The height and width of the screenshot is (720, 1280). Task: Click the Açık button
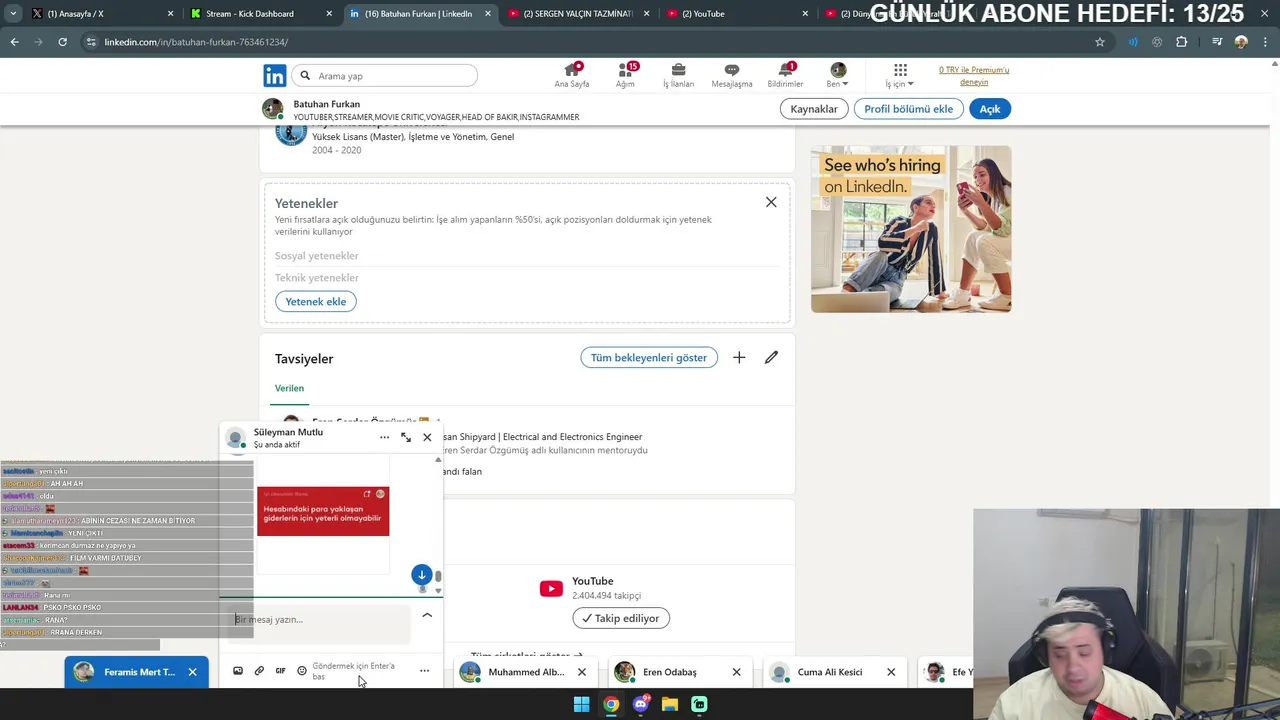click(990, 109)
